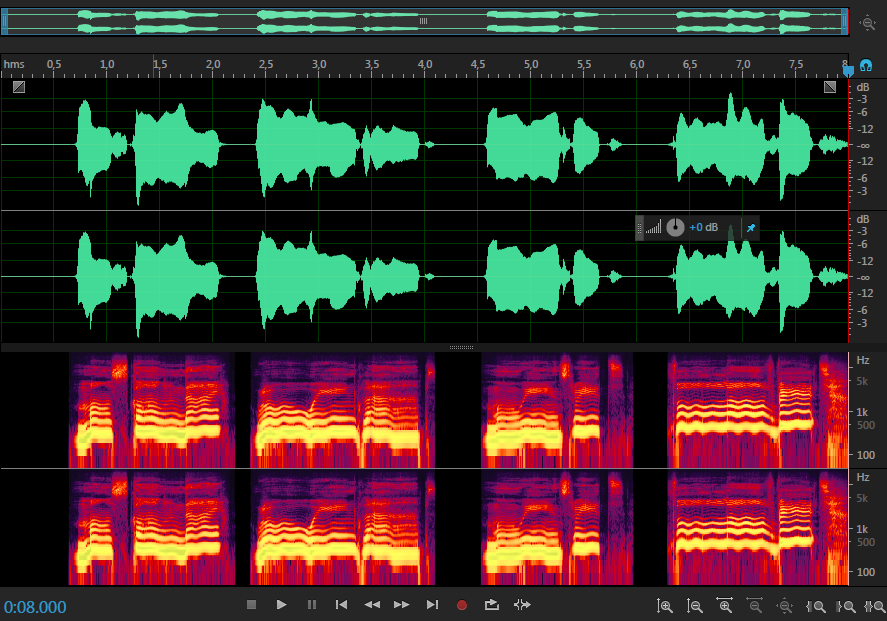Start recording with the red Record button
Viewport: 887px width, 621px height.
pyautogui.click(x=462, y=605)
